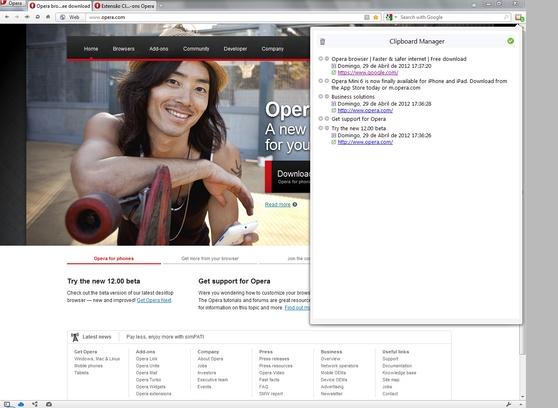Image resolution: width=558 pixels, height=408 pixels.
Task: Click first round button of 'Try the new' entry
Action: tap(321, 128)
